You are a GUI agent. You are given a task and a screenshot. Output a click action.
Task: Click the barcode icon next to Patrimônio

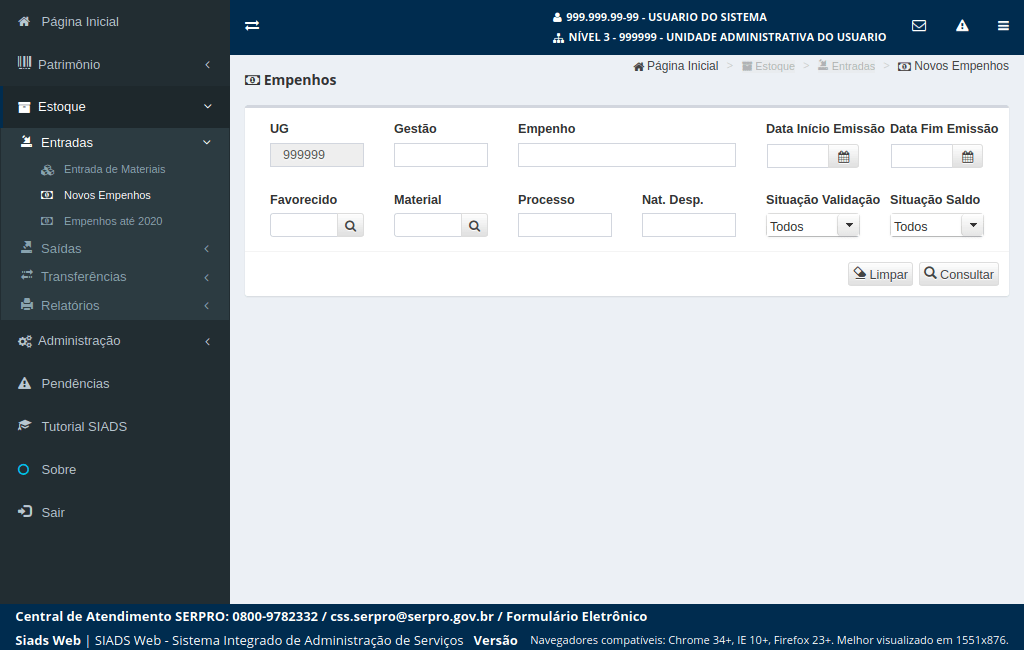[x=24, y=63]
